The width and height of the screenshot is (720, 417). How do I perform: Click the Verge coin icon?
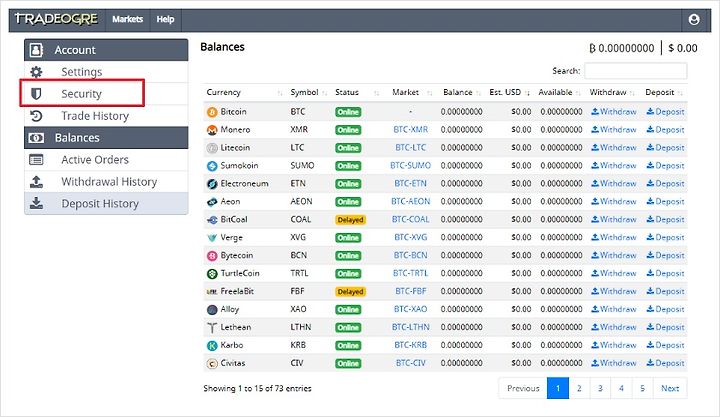coord(212,238)
